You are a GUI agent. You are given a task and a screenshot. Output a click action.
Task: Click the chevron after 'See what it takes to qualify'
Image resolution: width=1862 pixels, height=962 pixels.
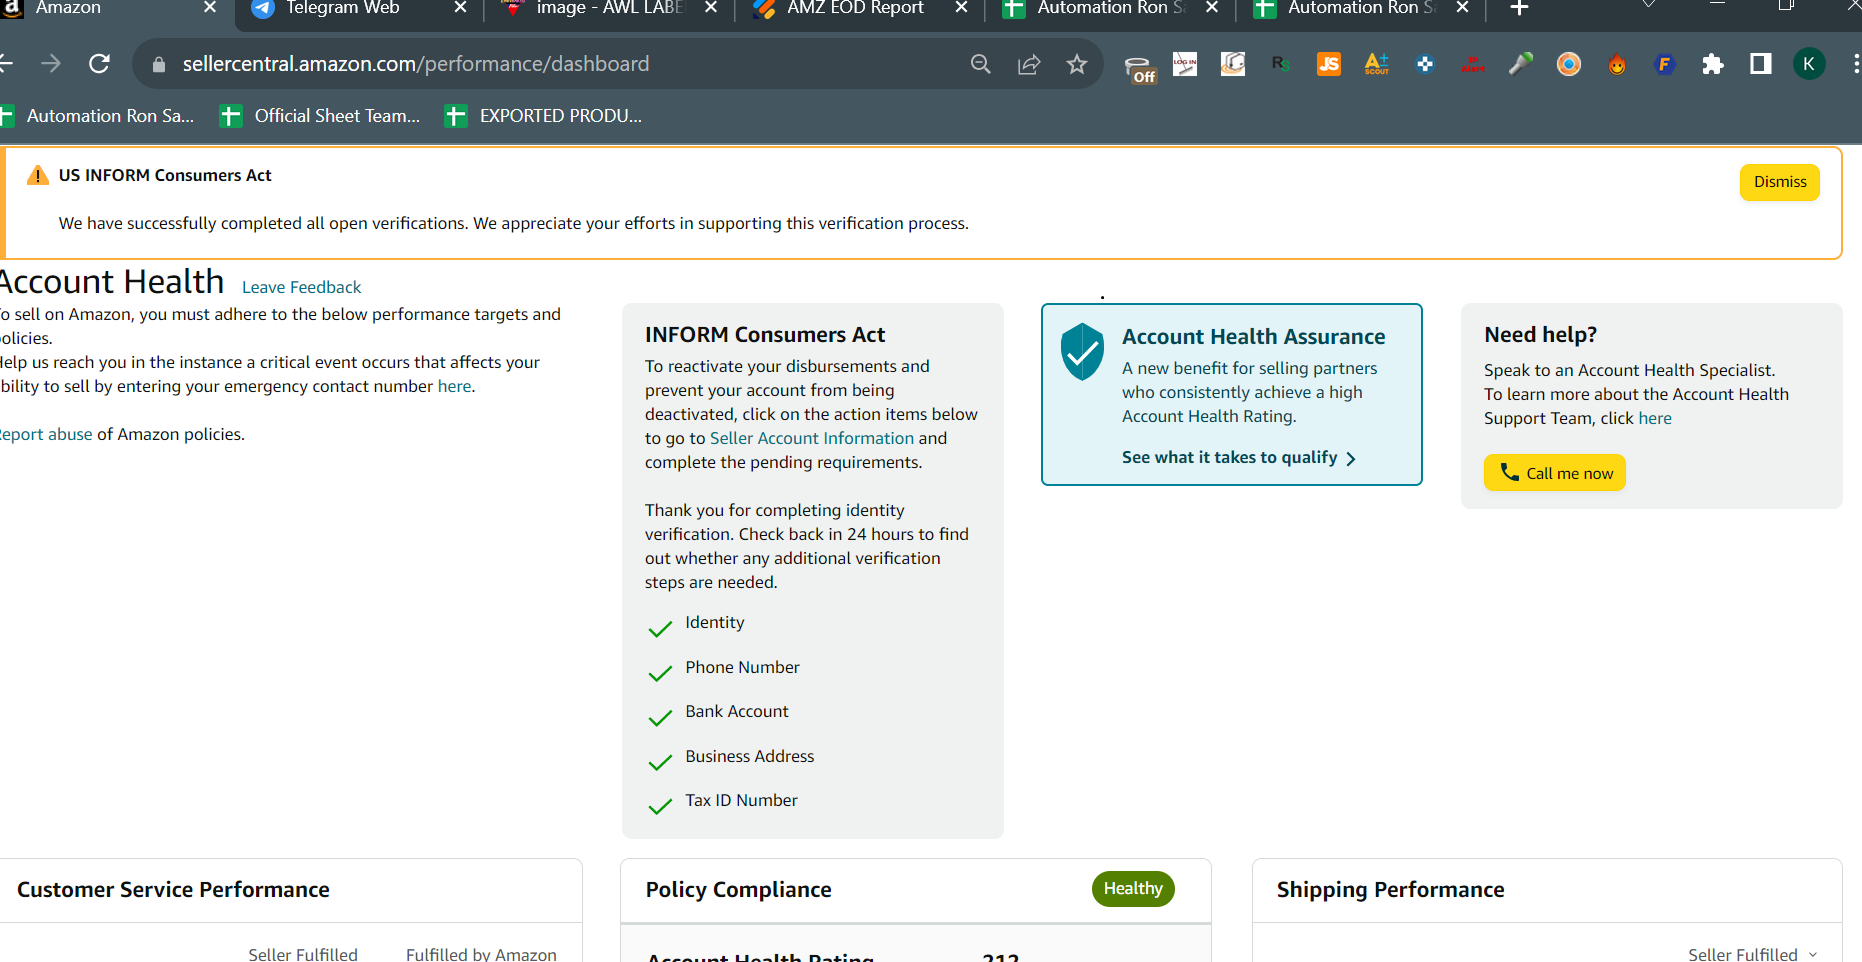[x=1351, y=458]
